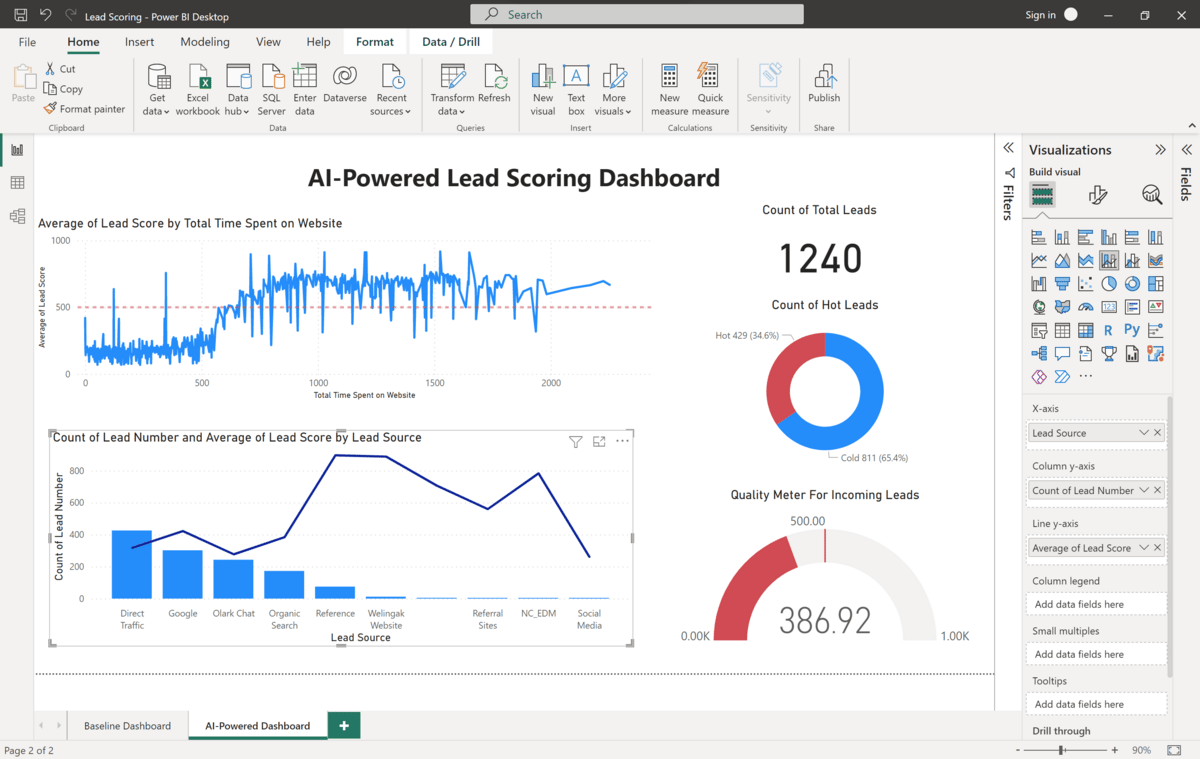Choose the Python visual icon
This screenshot has width=1200, height=759.
pos(1132,330)
